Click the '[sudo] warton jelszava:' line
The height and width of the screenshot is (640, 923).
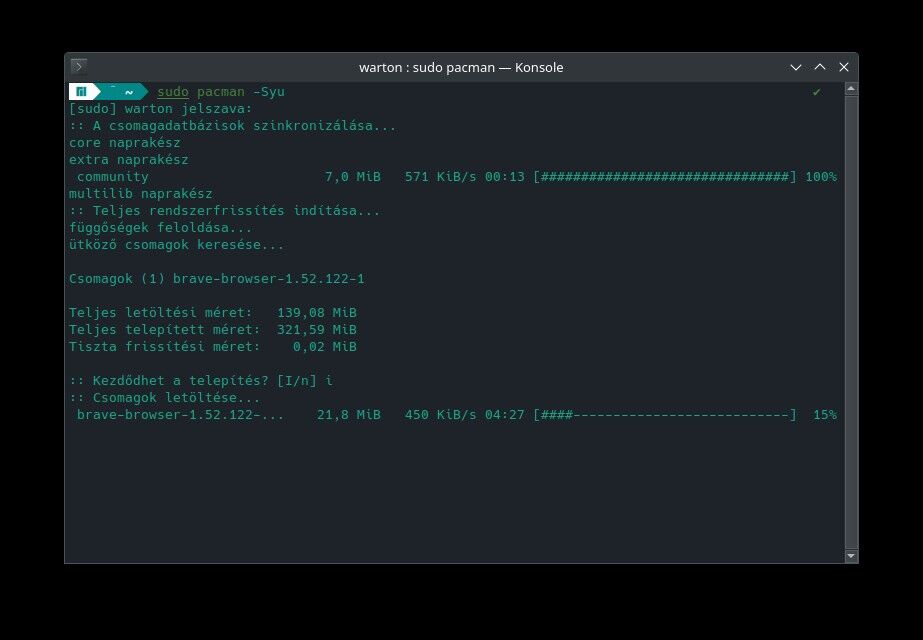tap(161, 109)
